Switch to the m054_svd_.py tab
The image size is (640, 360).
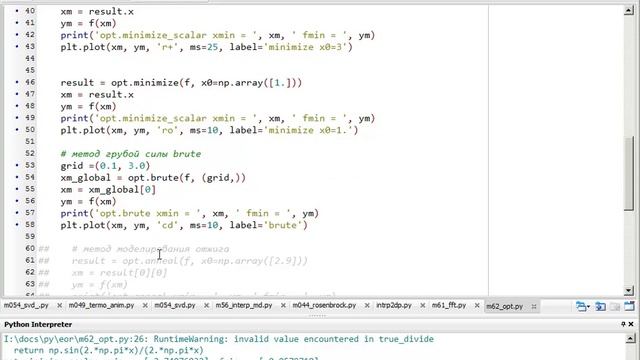click(x=26, y=305)
